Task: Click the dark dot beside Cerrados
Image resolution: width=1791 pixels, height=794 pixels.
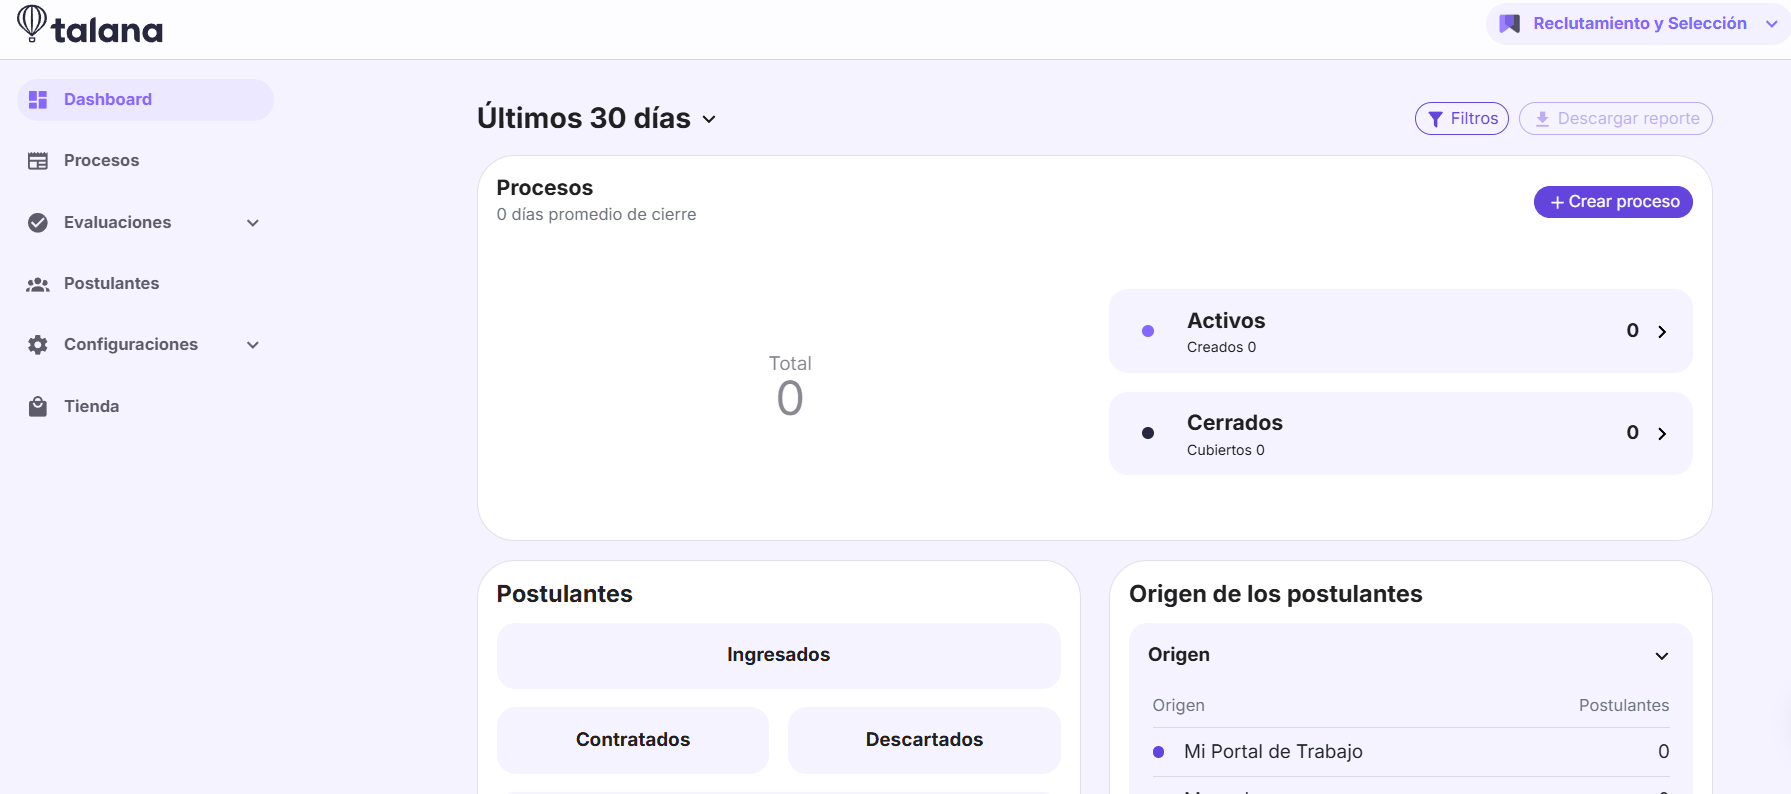Action: (1148, 433)
